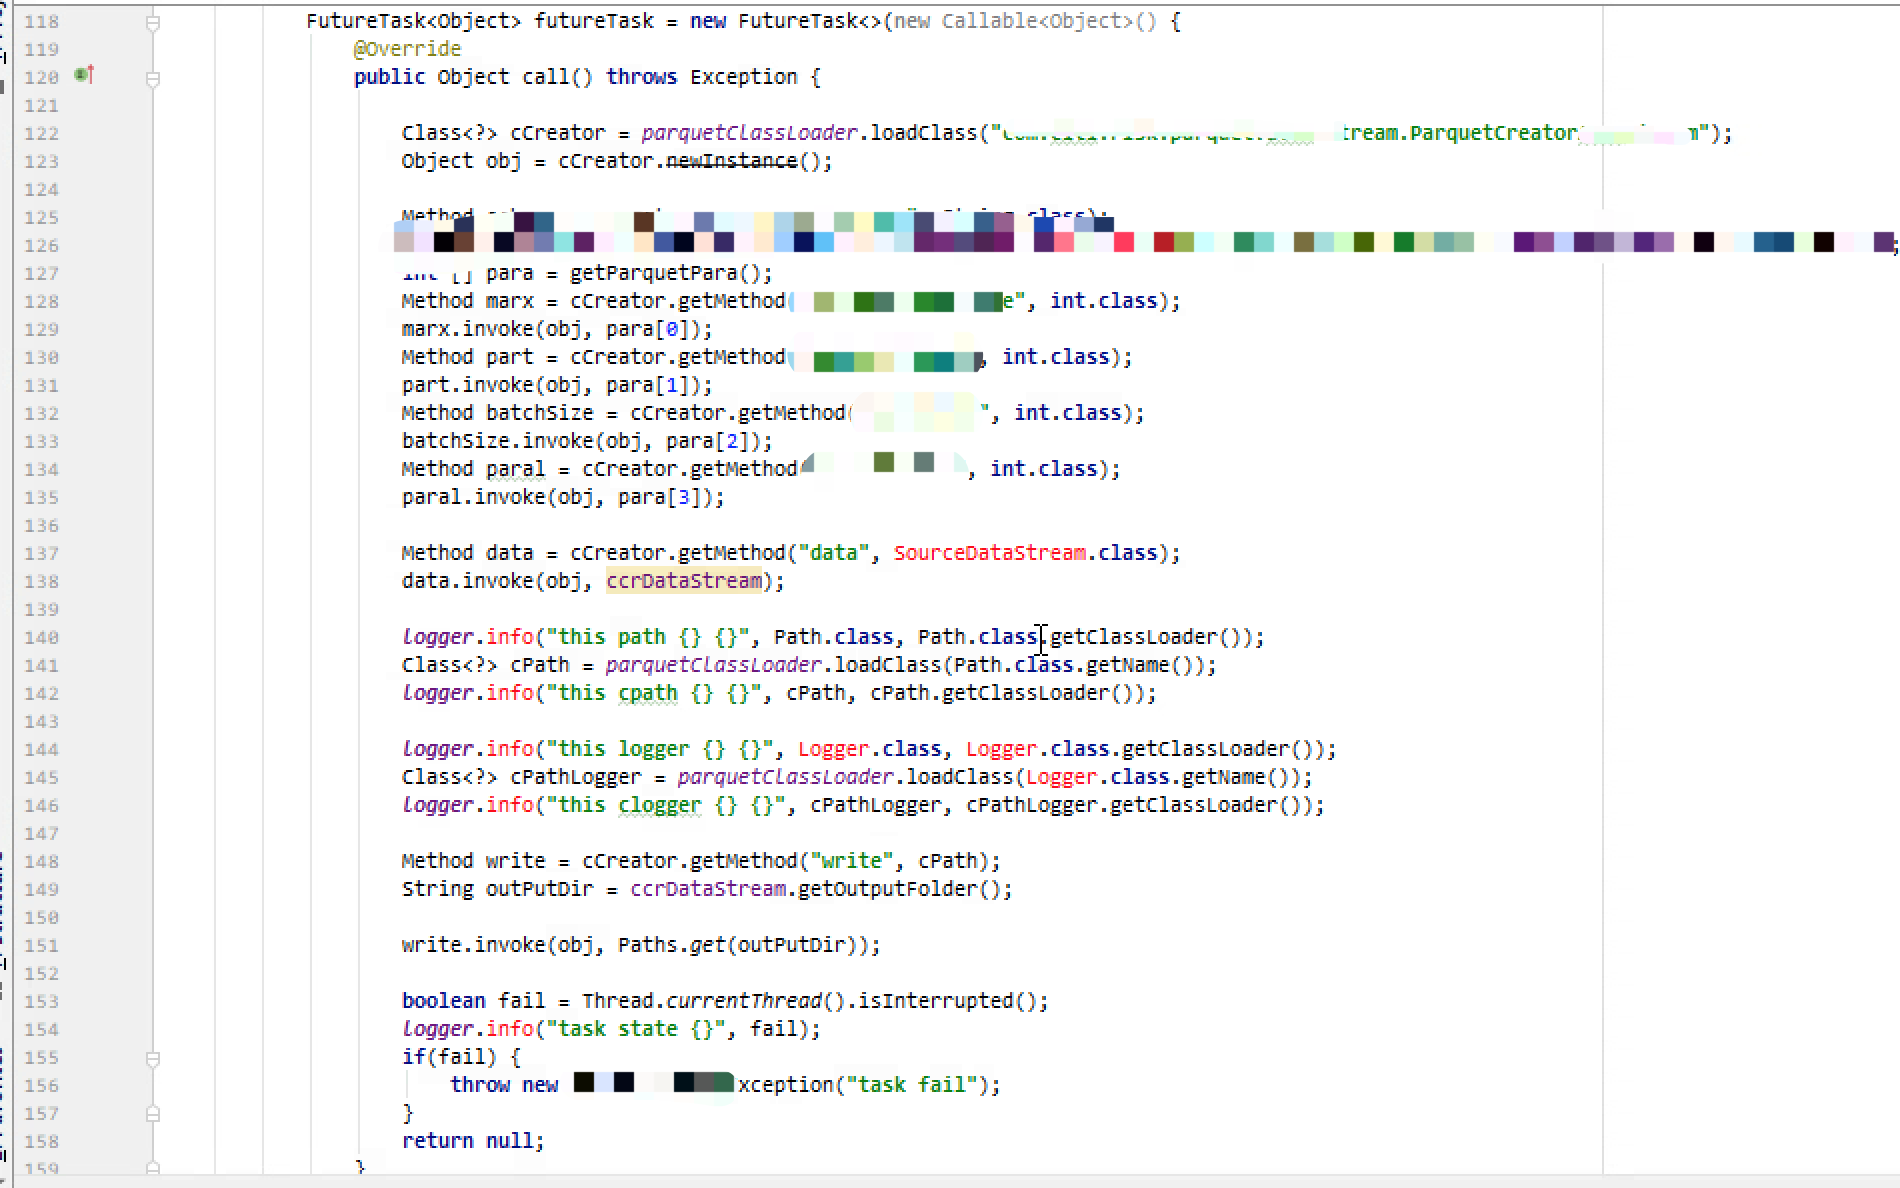
Task: Collapse the call() method fold marker at line 120
Action: tap(153, 78)
